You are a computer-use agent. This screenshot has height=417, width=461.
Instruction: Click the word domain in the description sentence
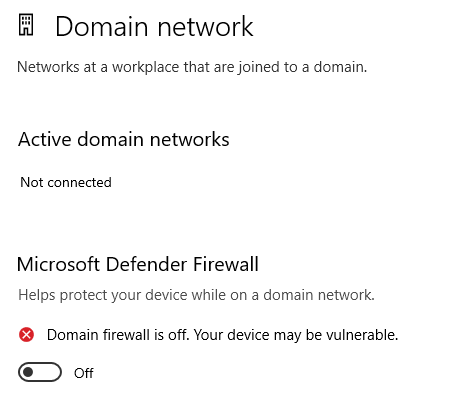[x=340, y=67]
